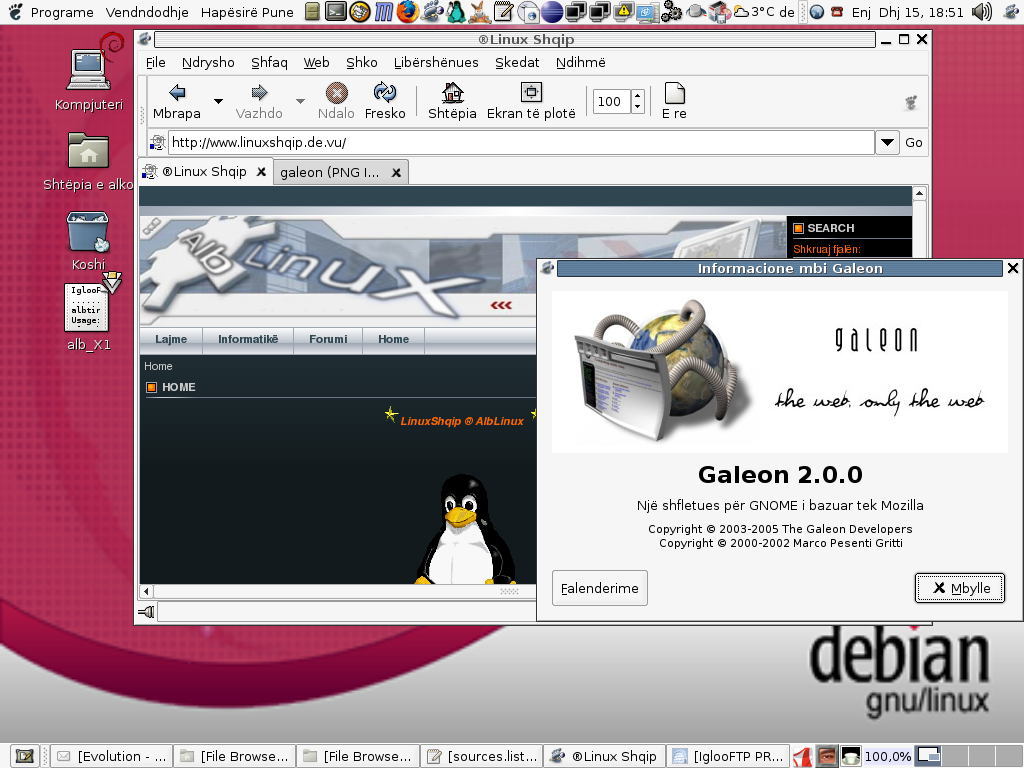Viewport: 1024px width, 768px height.
Task: Open the Skedat menu
Action: [x=517, y=63]
